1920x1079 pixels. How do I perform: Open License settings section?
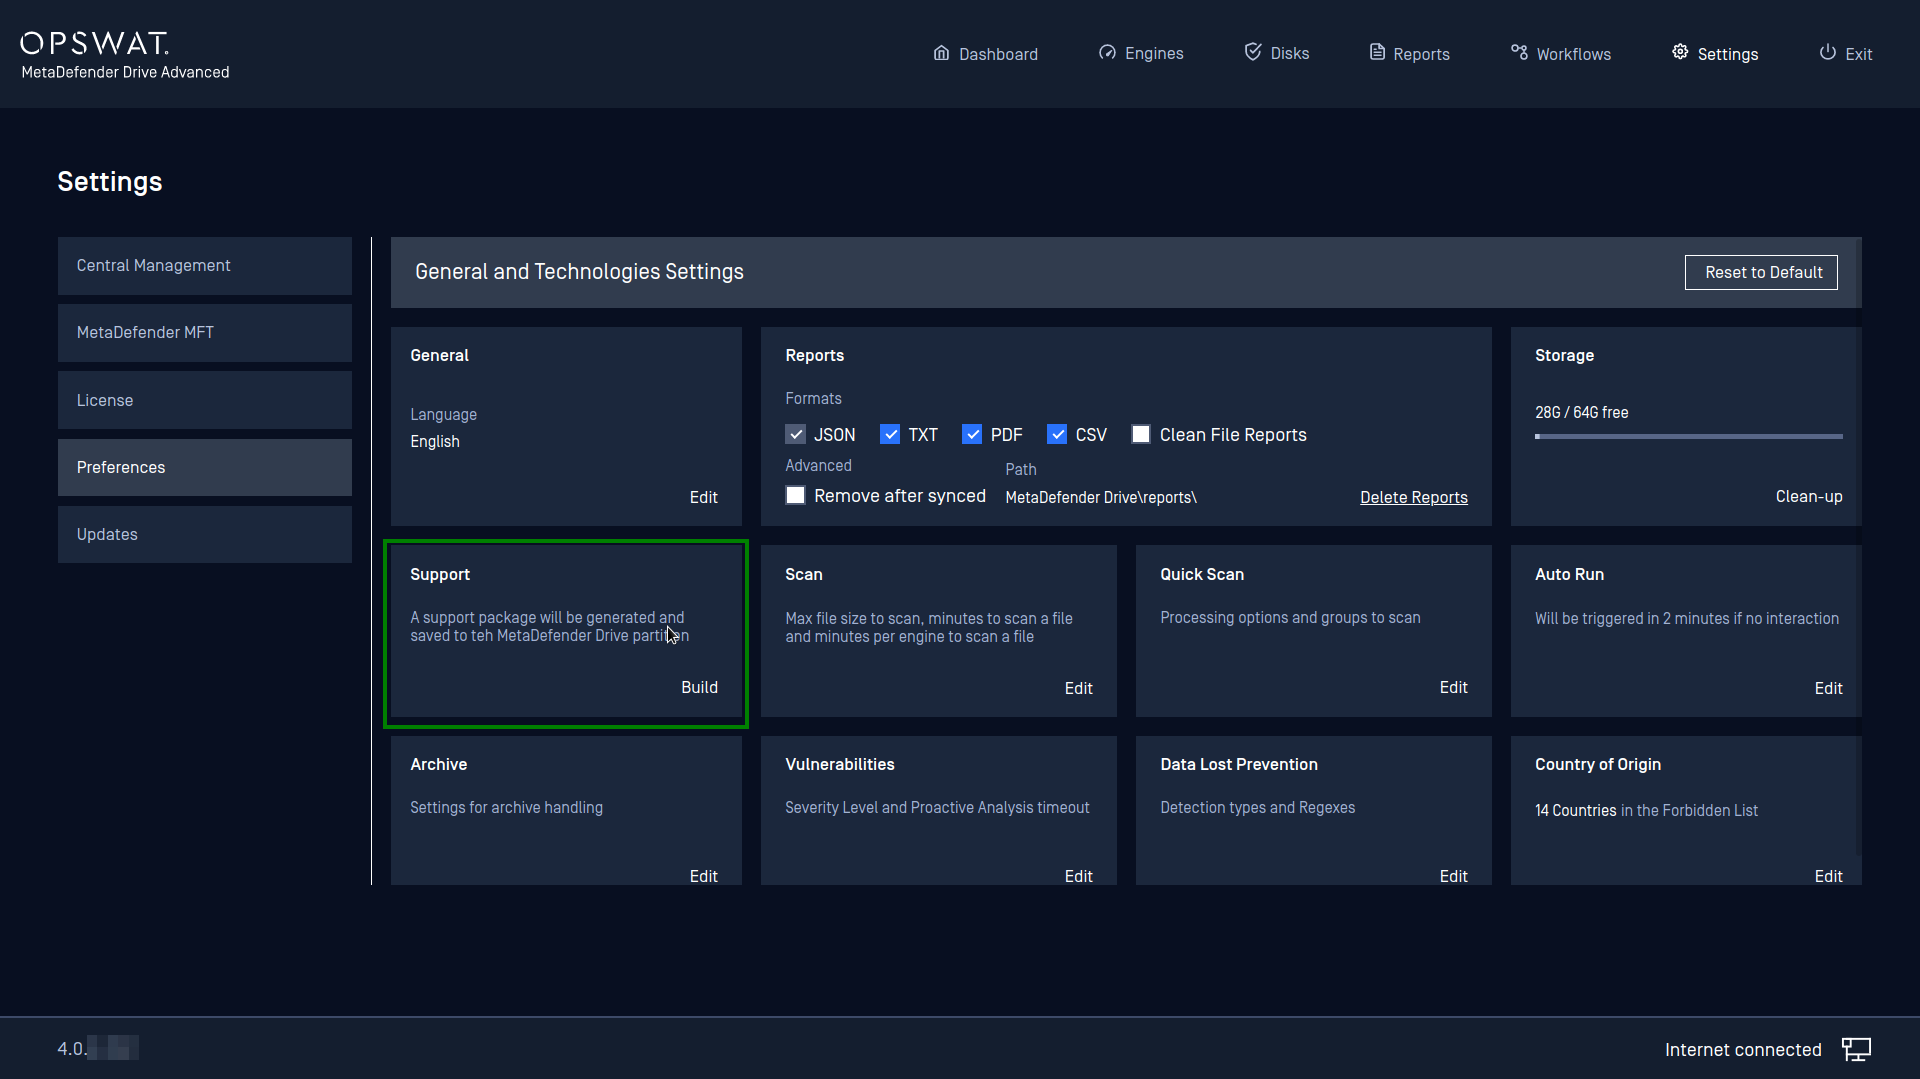[x=205, y=400]
